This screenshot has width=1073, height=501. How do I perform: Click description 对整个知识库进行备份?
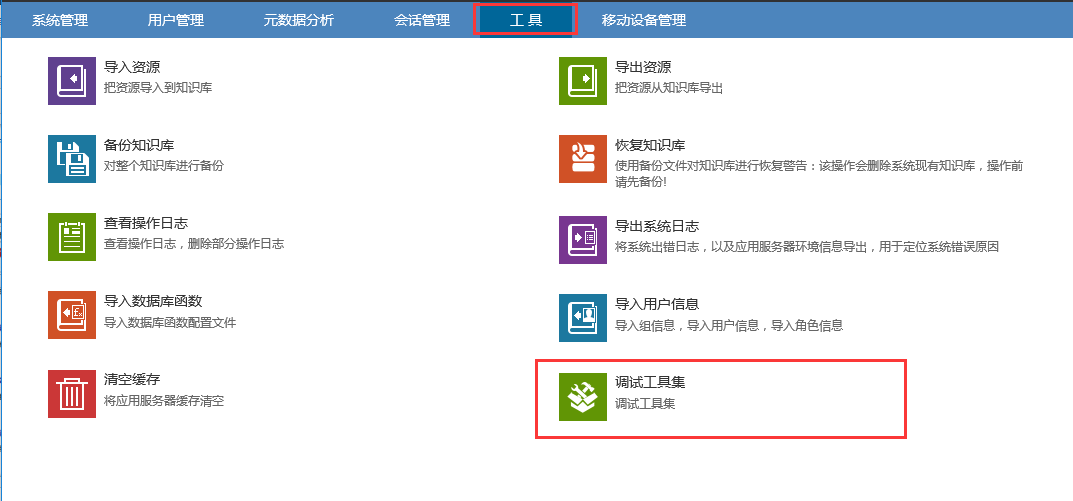(164, 166)
